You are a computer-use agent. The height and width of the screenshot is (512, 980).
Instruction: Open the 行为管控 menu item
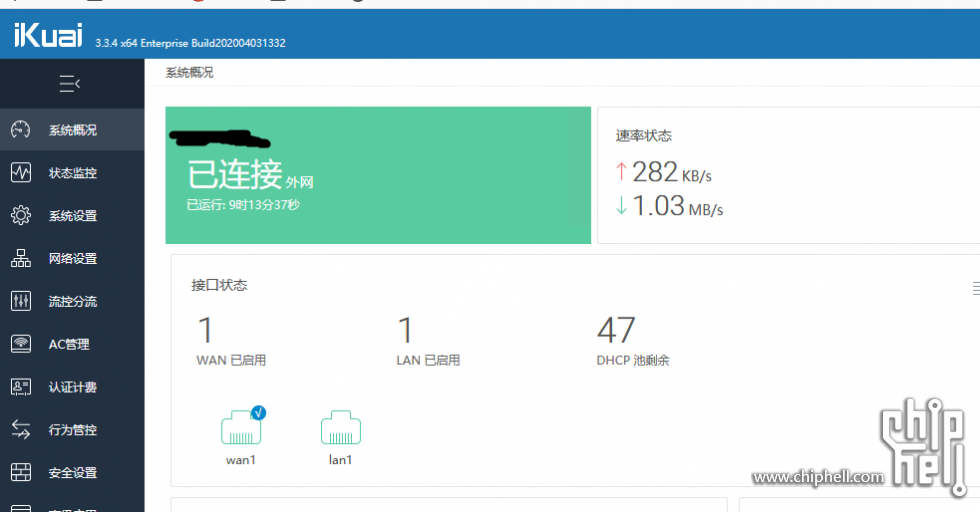[72, 429]
